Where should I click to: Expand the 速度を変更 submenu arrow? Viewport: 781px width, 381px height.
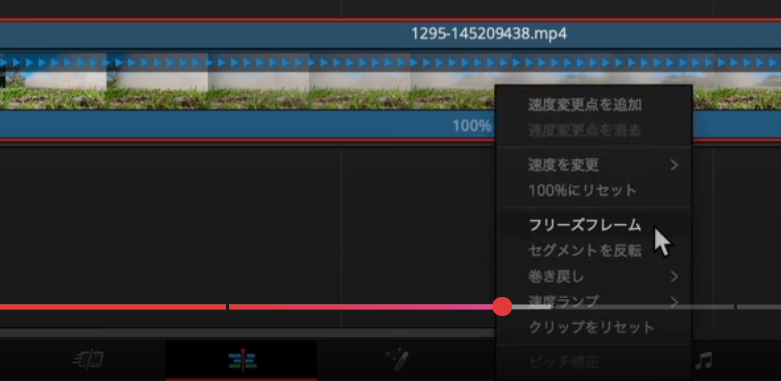(674, 164)
